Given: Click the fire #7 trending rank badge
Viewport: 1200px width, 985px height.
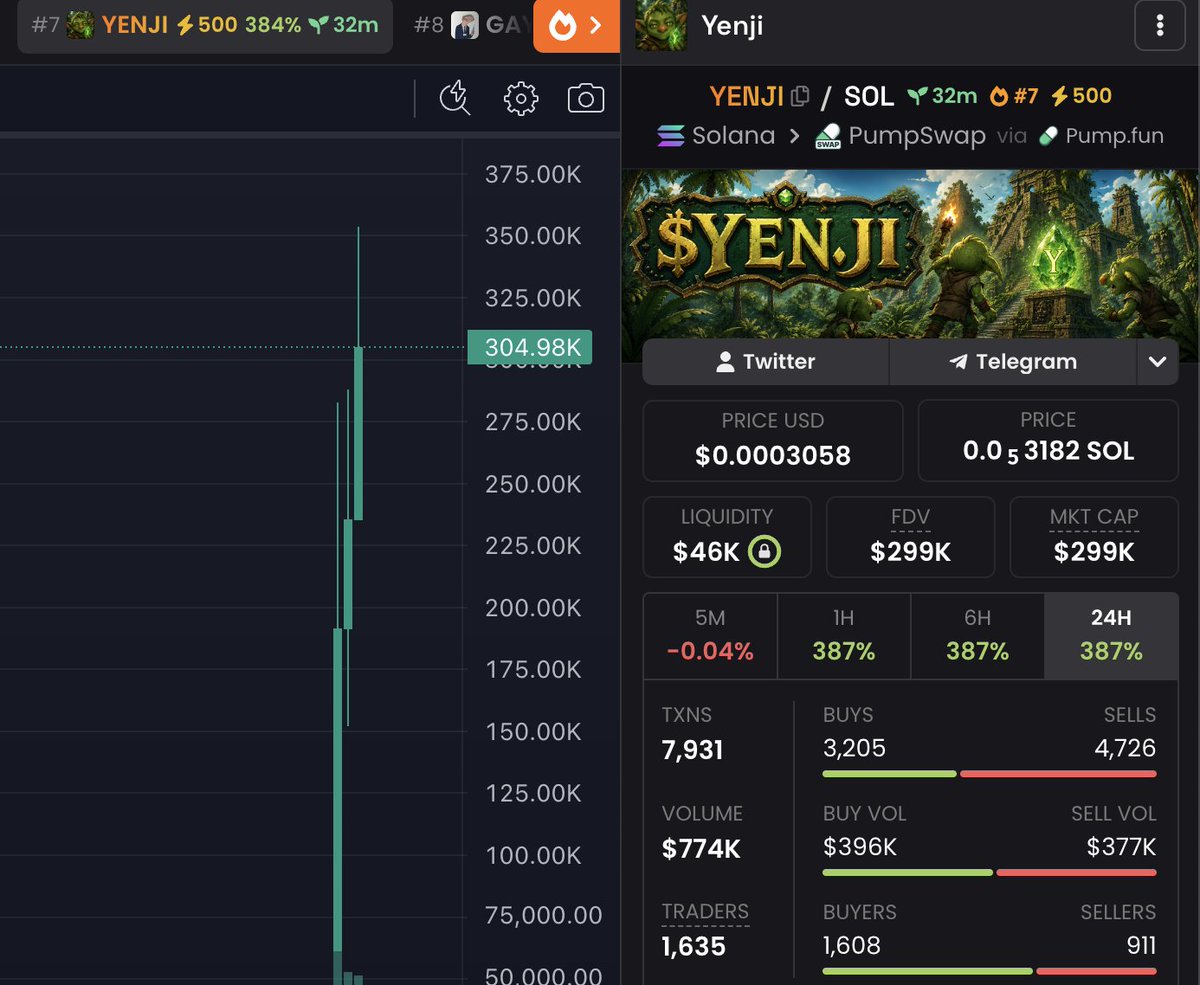Looking at the screenshot, I should (1014, 96).
